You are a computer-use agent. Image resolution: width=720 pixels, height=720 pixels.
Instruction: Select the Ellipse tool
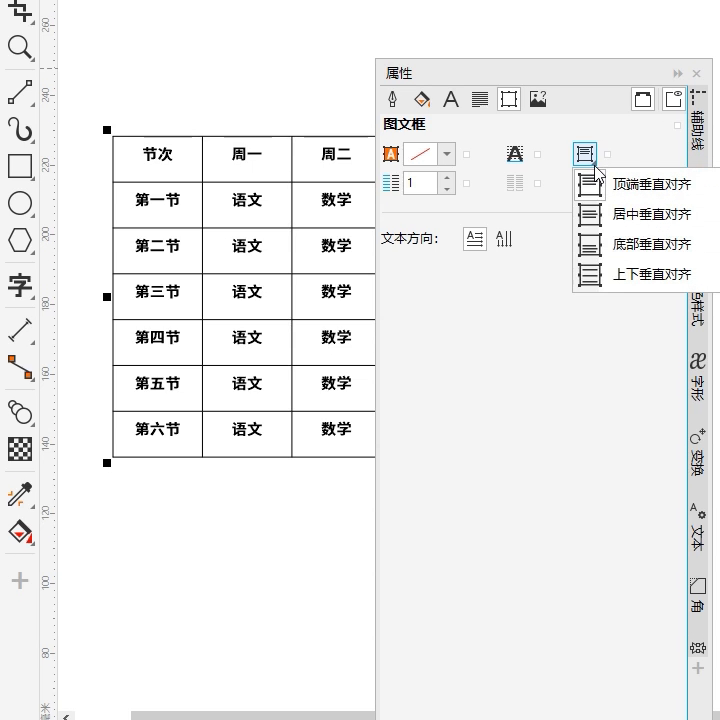click(20, 203)
